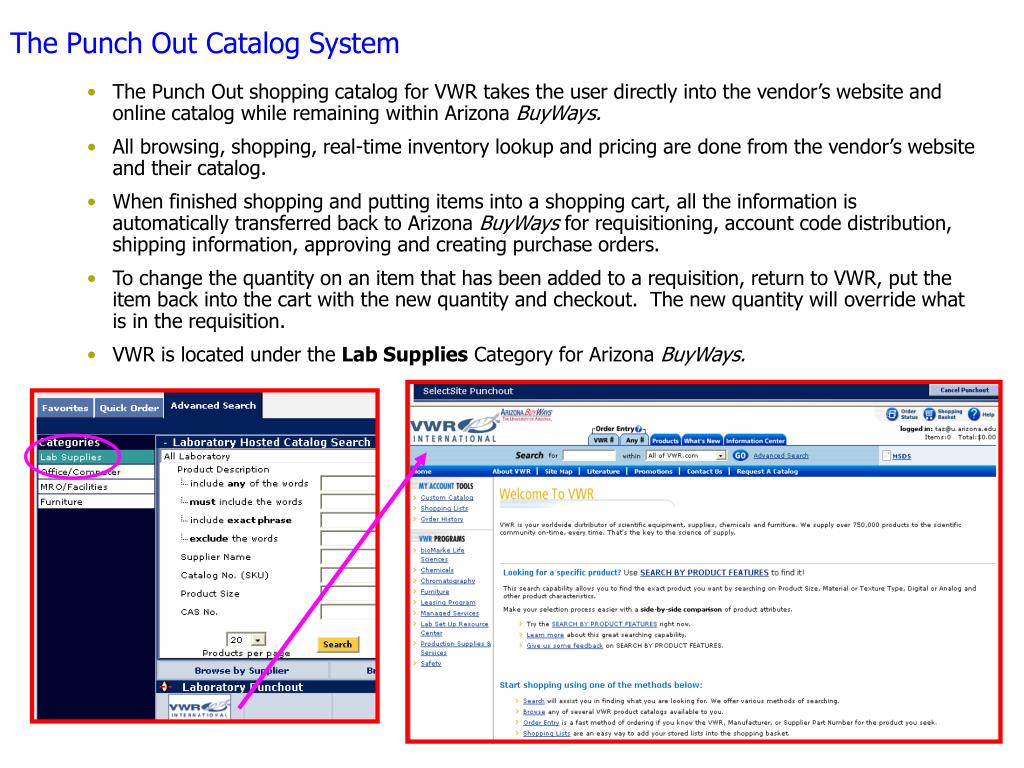The height and width of the screenshot is (768, 1024).
Task: Open the Chromatography link
Action: click(447, 581)
